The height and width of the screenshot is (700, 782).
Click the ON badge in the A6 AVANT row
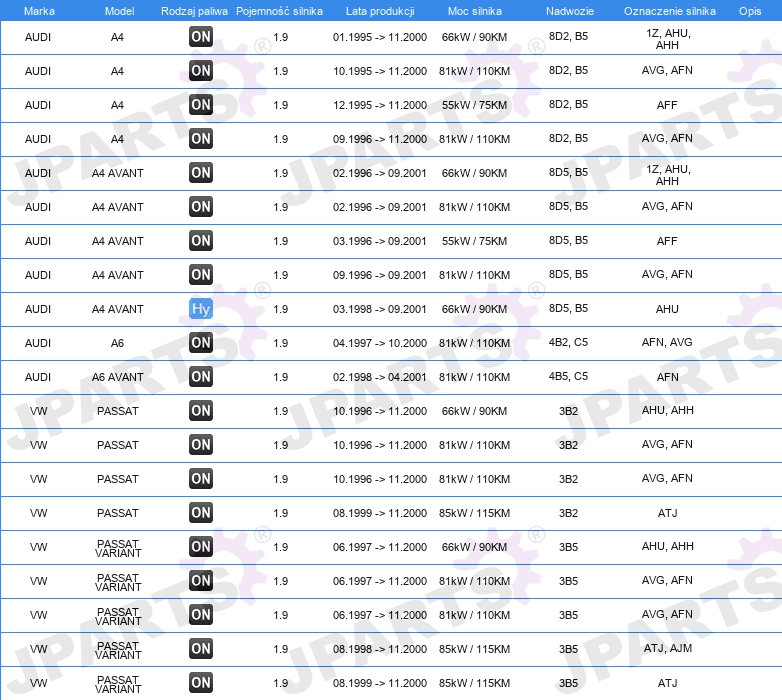[201, 376]
